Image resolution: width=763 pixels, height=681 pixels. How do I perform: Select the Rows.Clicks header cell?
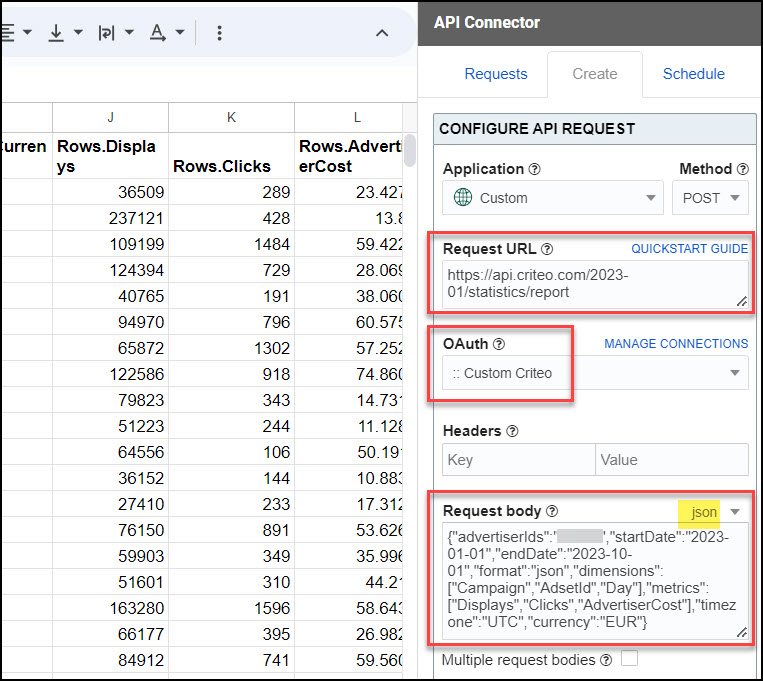pos(231,156)
